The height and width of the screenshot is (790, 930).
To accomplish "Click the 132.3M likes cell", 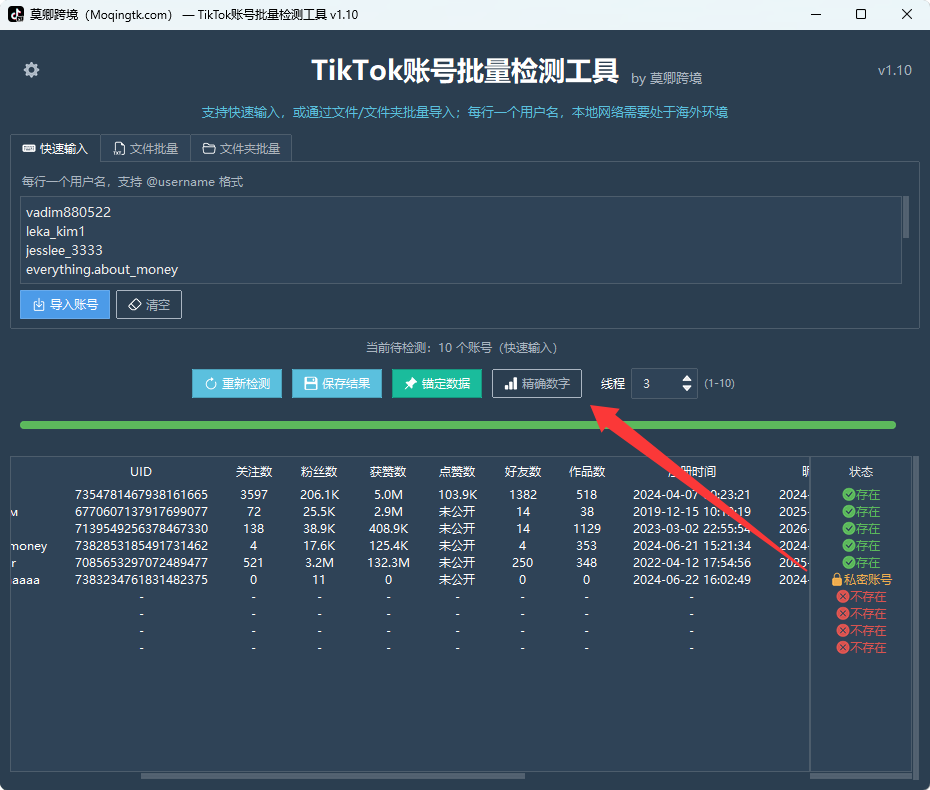I will pos(388,563).
